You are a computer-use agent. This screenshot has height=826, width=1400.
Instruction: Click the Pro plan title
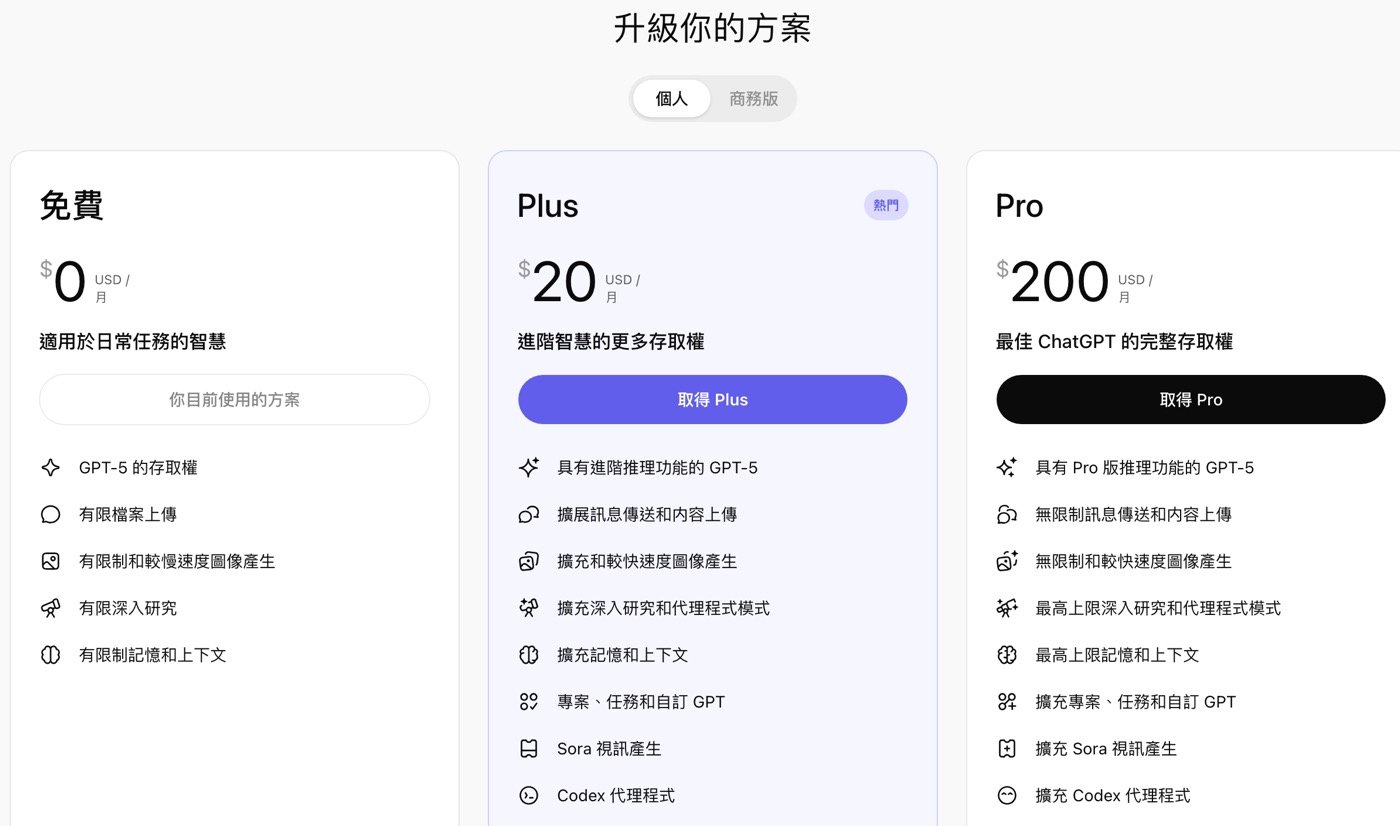pyautogui.click(x=1019, y=206)
